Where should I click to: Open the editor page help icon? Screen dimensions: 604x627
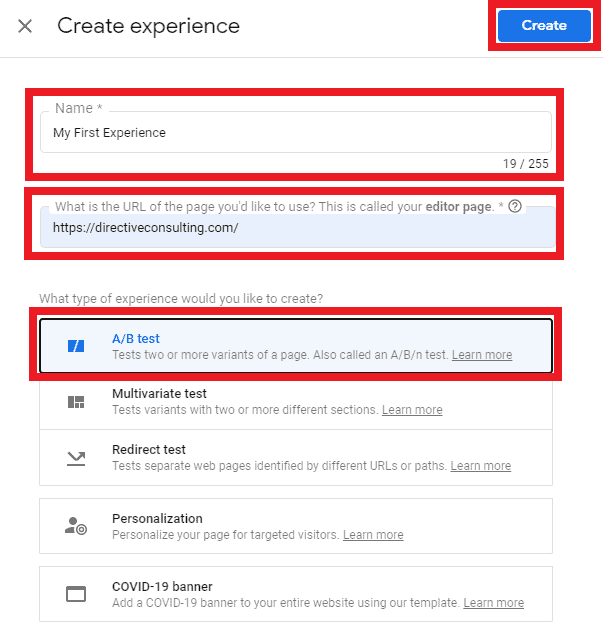(x=515, y=206)
